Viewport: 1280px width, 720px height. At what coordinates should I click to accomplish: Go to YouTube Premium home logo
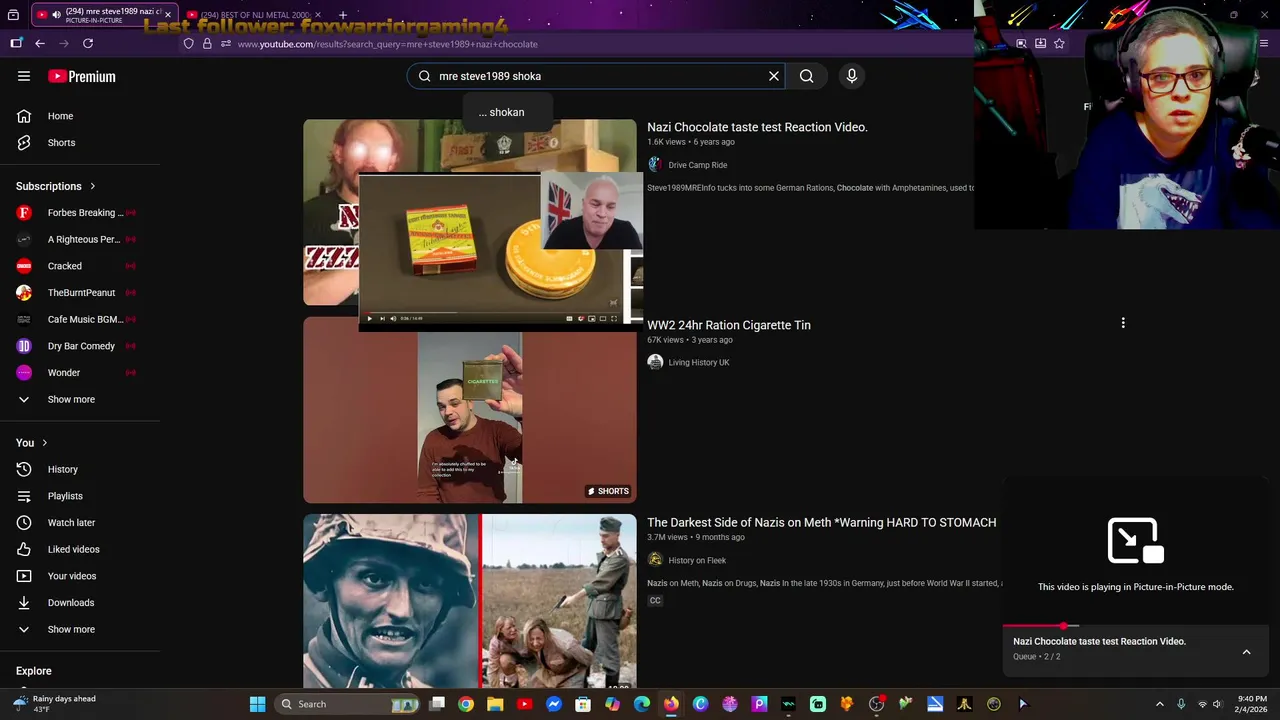(82, 76)
